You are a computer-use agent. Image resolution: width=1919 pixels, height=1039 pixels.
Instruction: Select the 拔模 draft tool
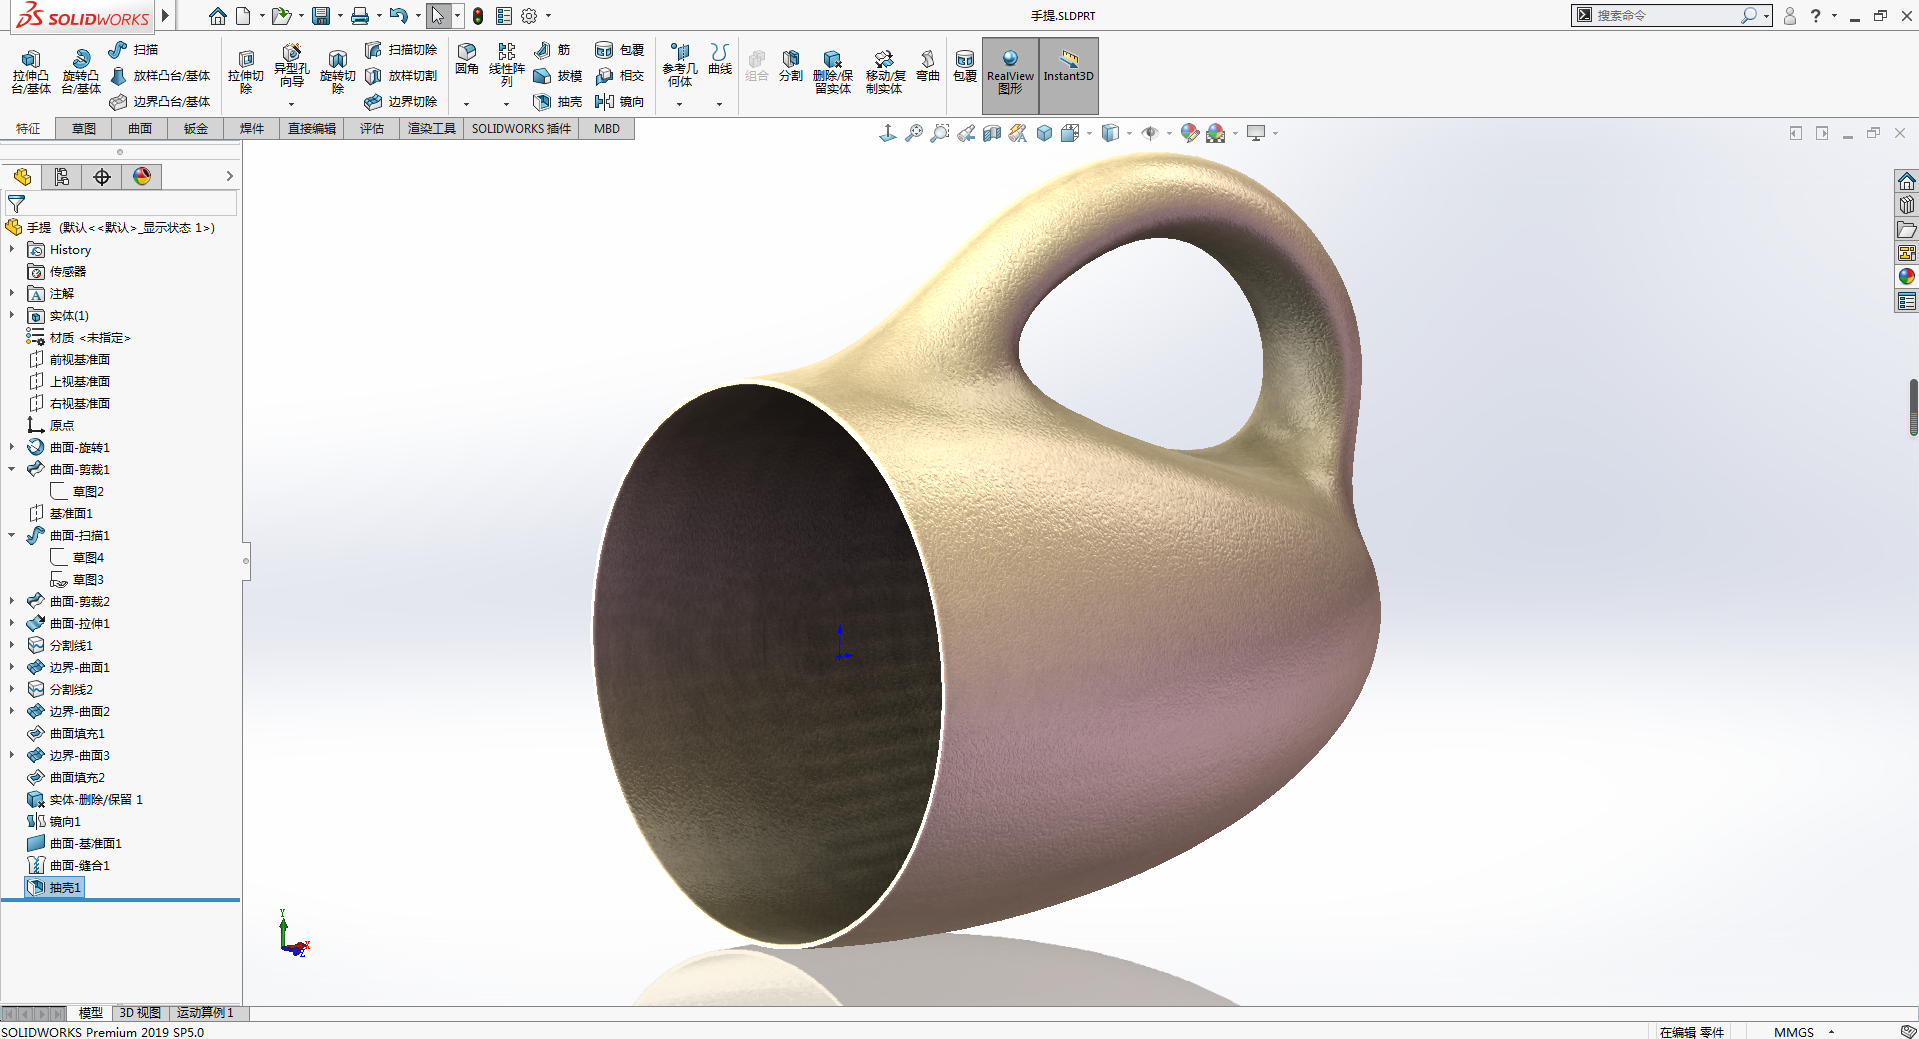point(557,76)
